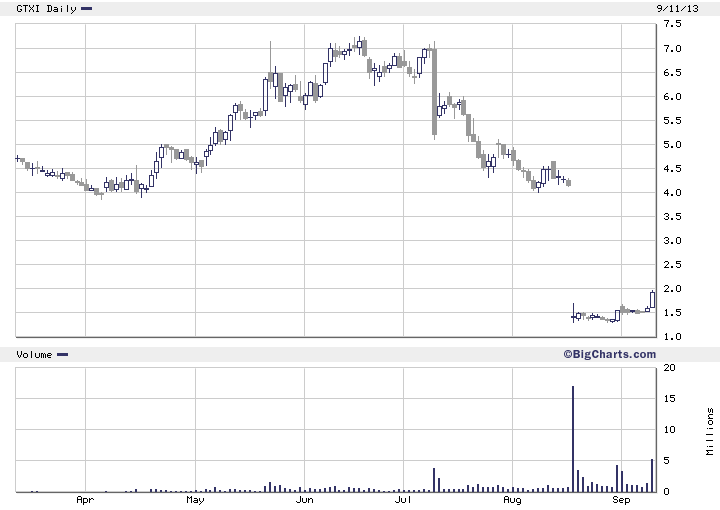Click the 5.0 price axis label
This screenshot has width=720, height=510.
672,145
